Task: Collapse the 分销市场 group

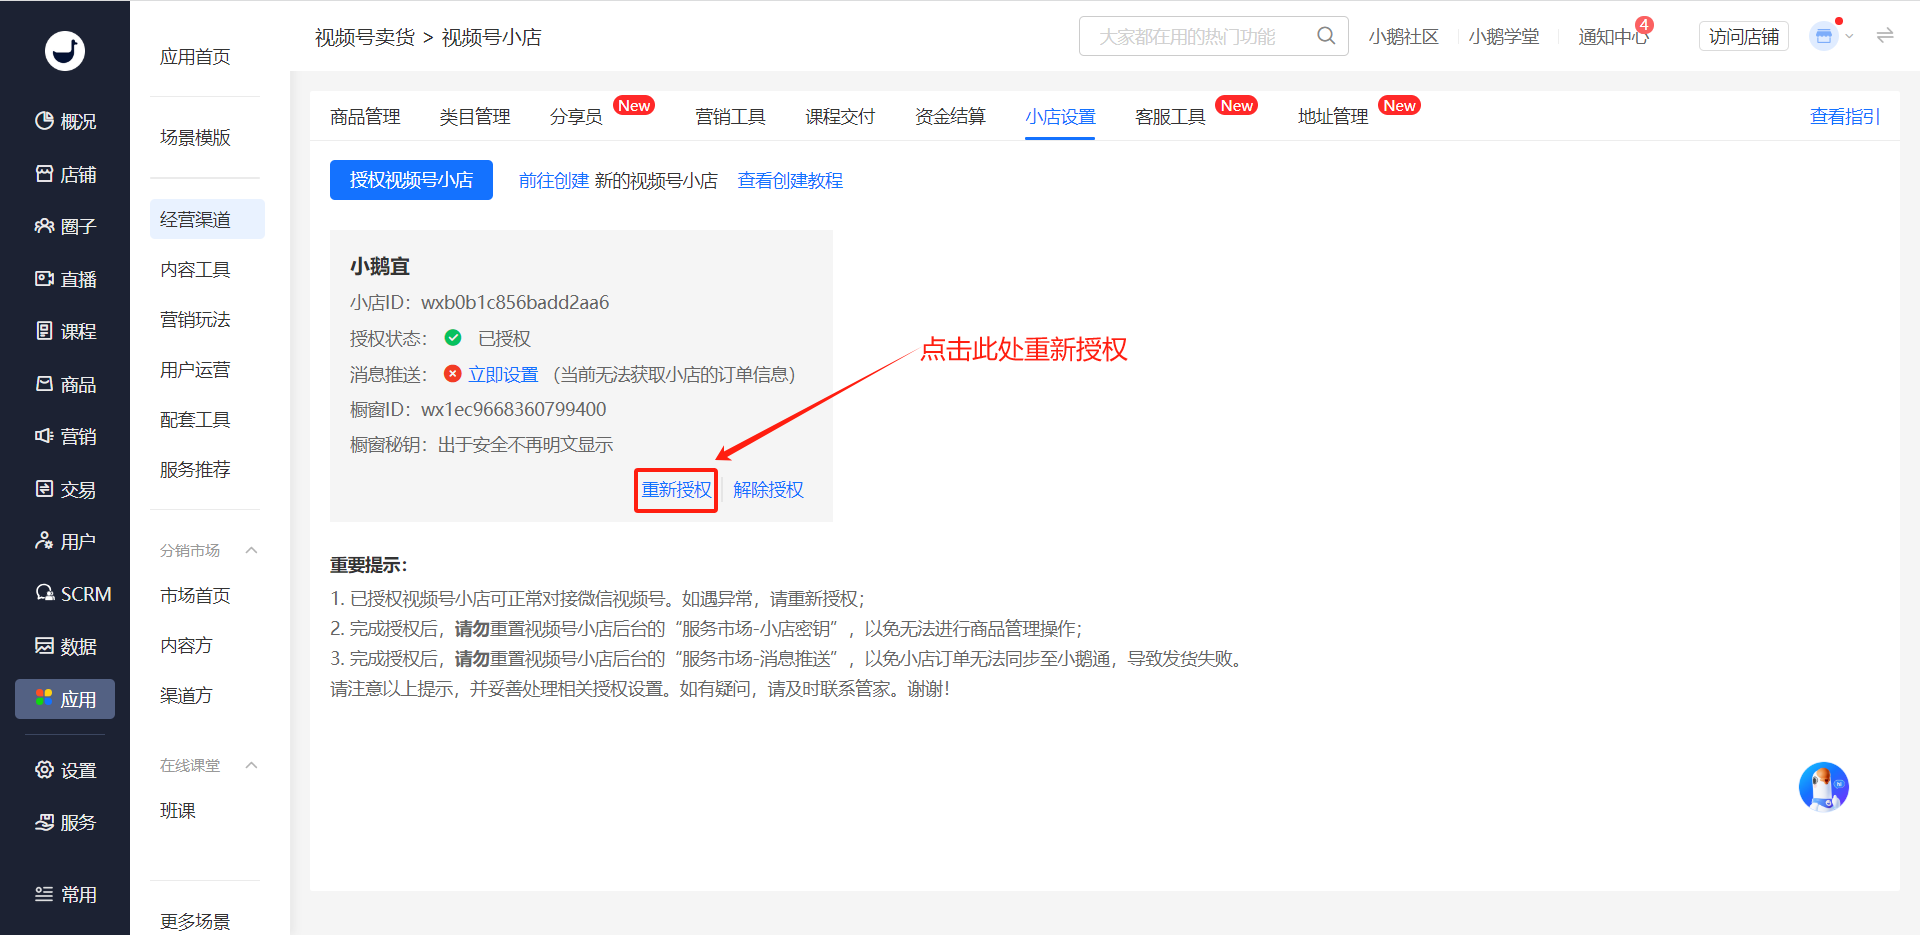Action: pos(252,550)
